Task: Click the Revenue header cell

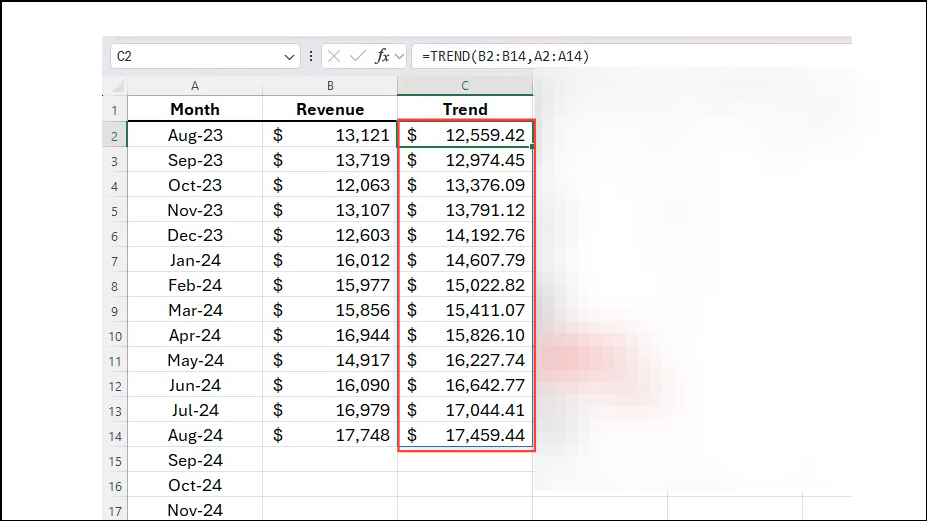Action: click(x=330, y=109)
